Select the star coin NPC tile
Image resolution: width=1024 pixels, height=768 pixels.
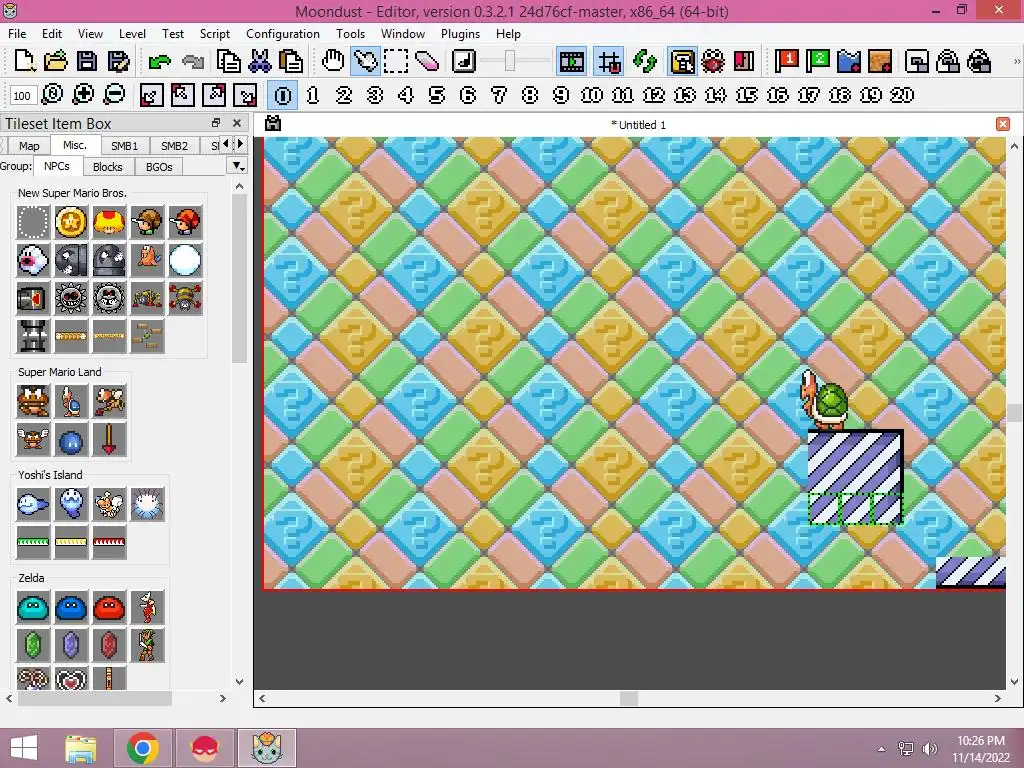pos(71,222)
